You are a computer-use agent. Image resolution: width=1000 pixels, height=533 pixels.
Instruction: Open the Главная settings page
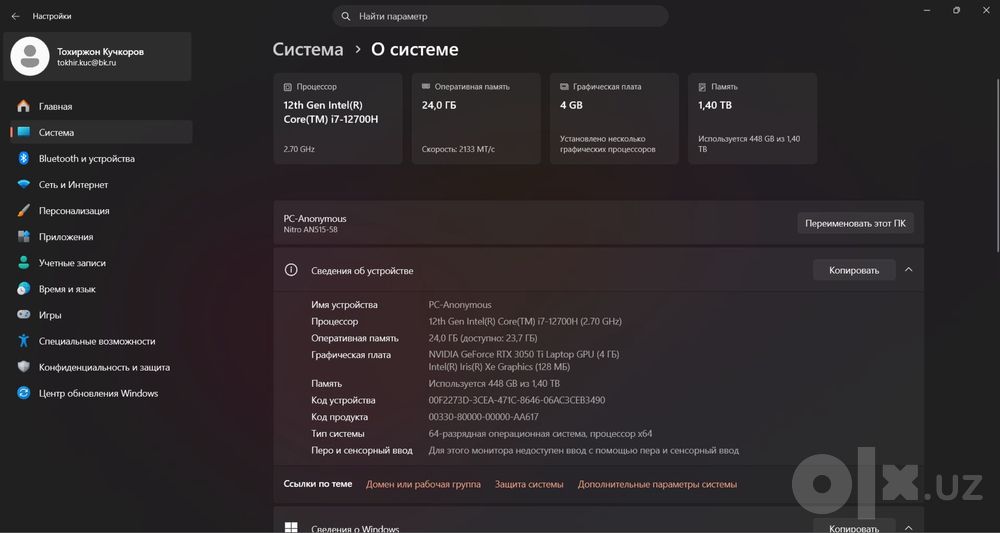click(101, 106)
